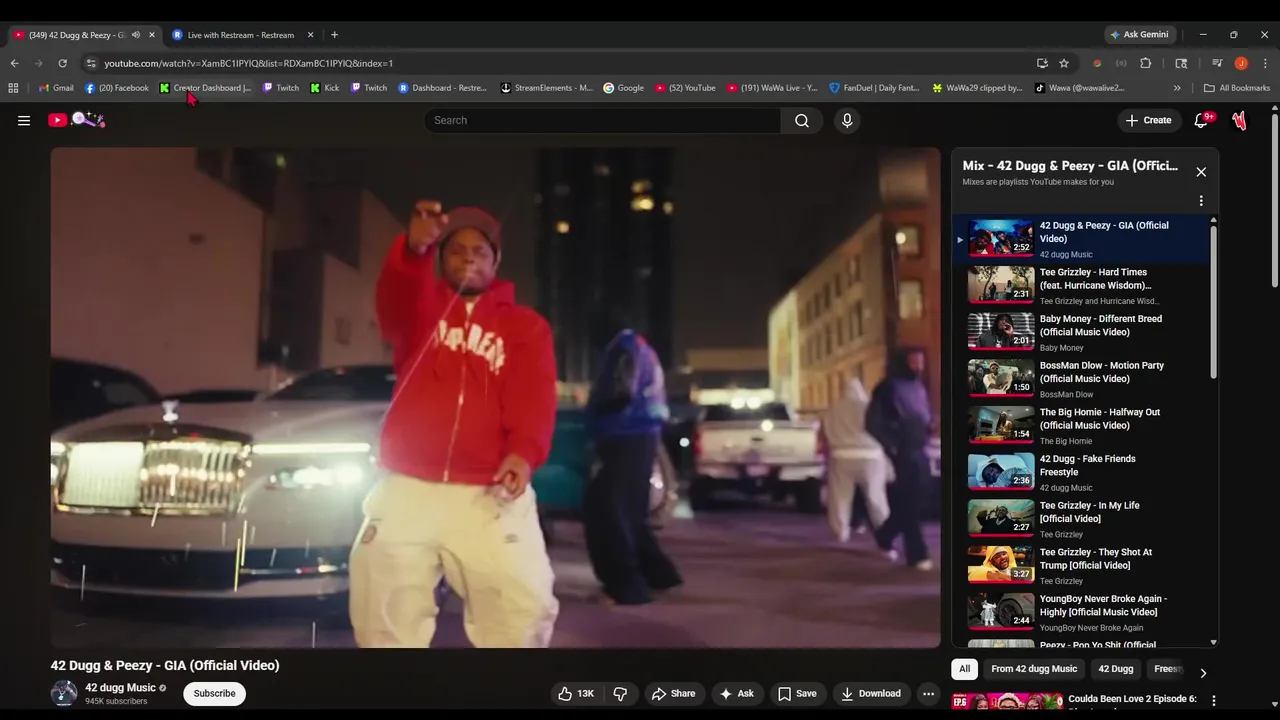Save the video to a playlist
Screen dimensions: 1280x720
[x=797, y=693]
